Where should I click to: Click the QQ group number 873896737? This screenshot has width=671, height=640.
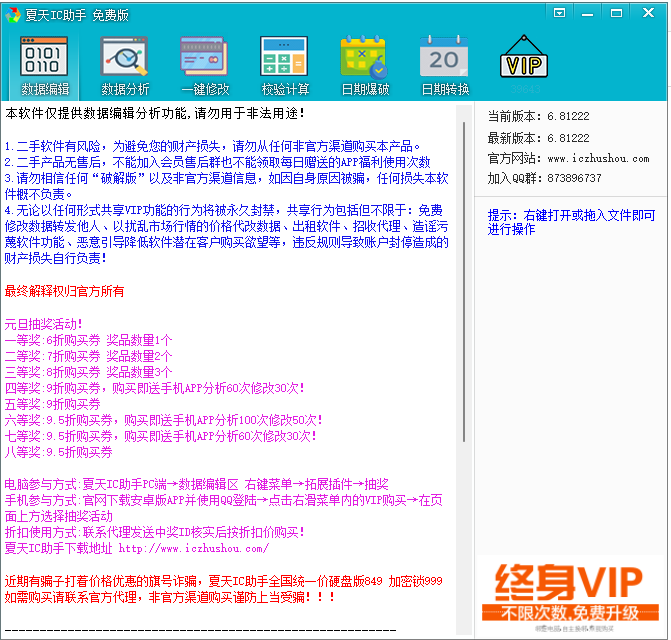tap(574, 178)
